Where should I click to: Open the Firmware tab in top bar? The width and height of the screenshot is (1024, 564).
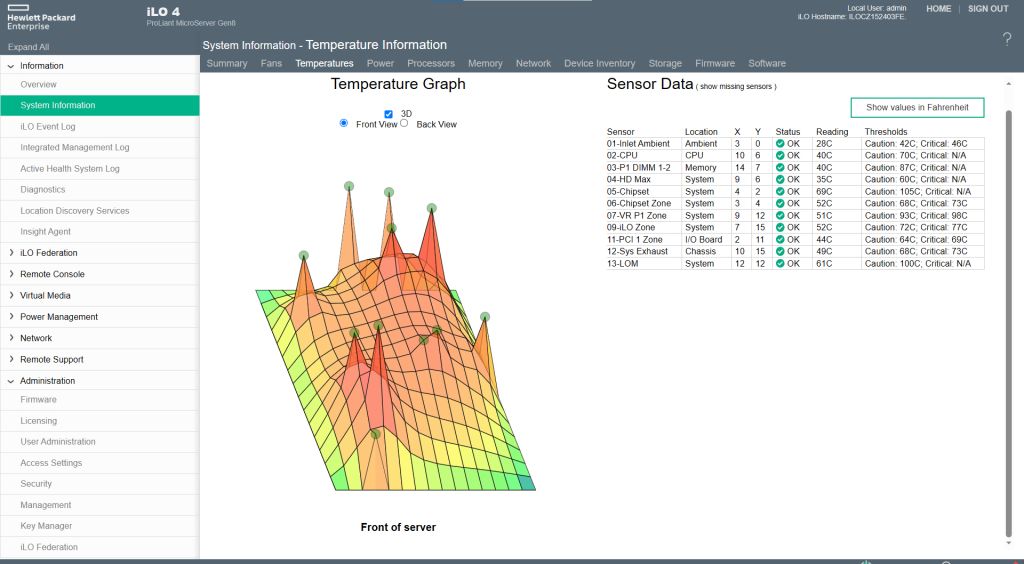[714, 63]
